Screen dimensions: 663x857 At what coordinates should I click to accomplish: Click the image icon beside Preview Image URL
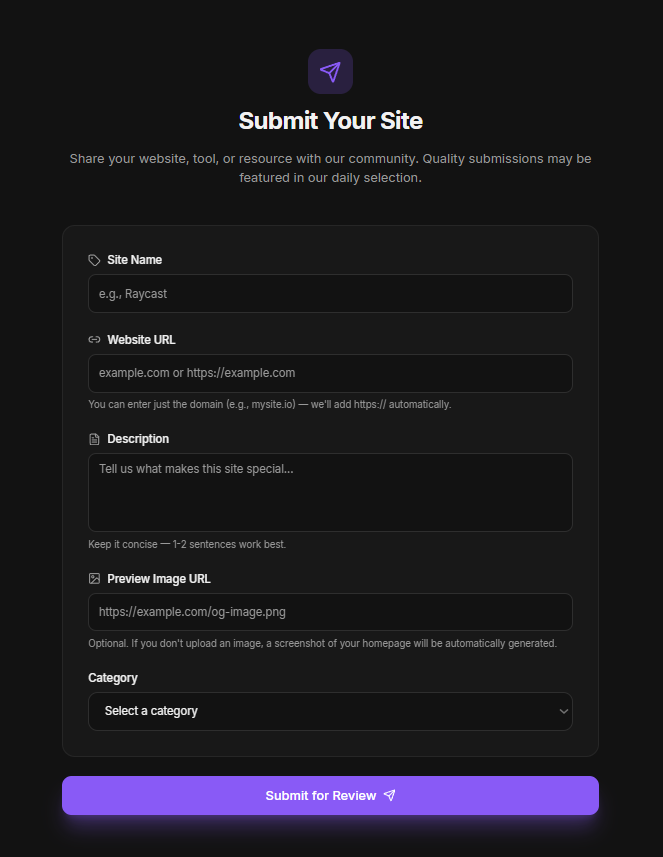(93, 578)
